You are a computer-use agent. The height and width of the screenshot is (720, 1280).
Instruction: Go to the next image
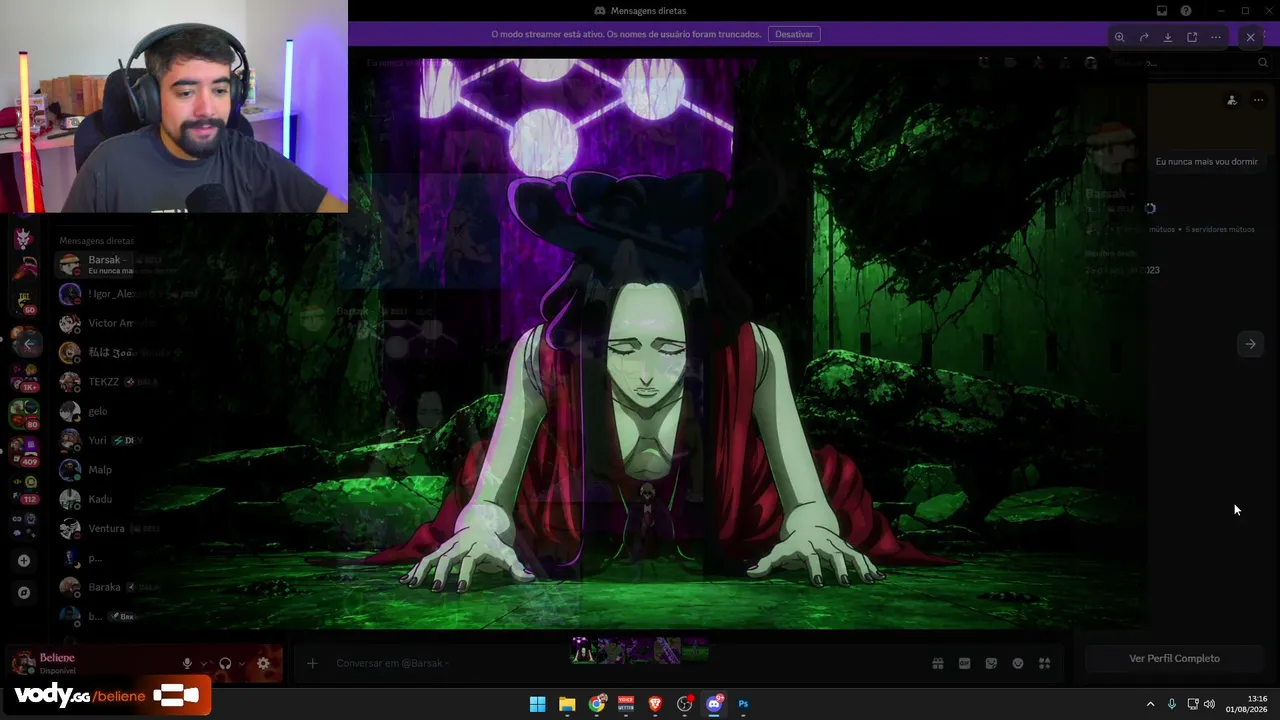1250,344
